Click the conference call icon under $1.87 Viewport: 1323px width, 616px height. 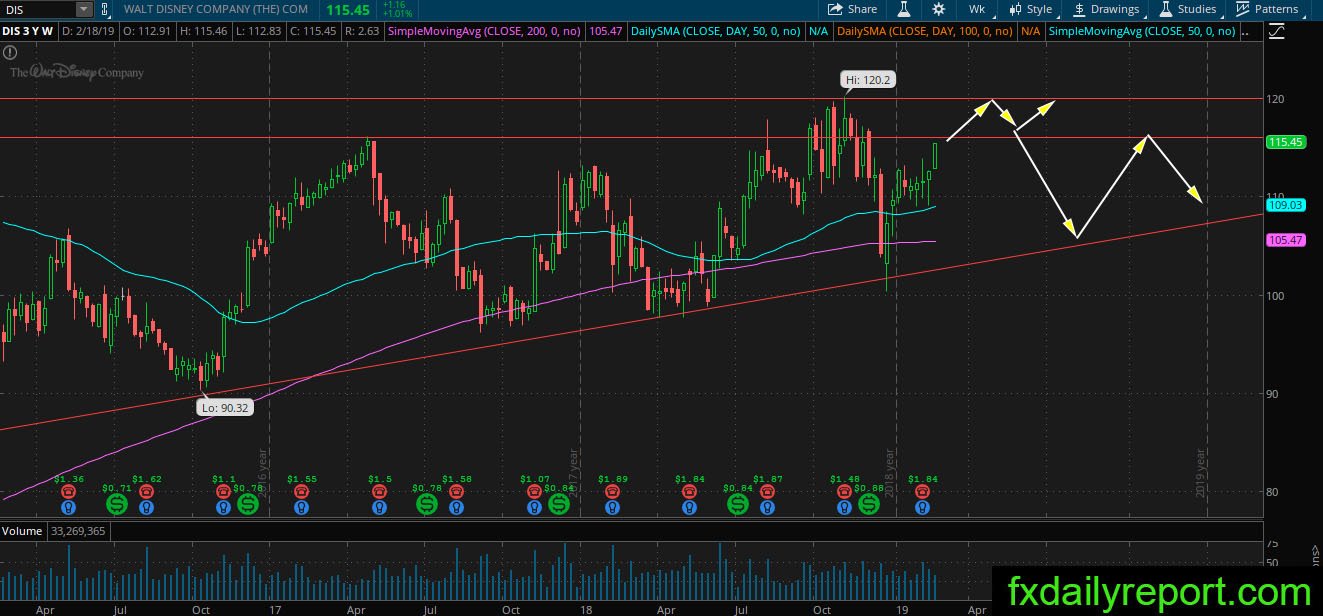(x=767, y=492)
